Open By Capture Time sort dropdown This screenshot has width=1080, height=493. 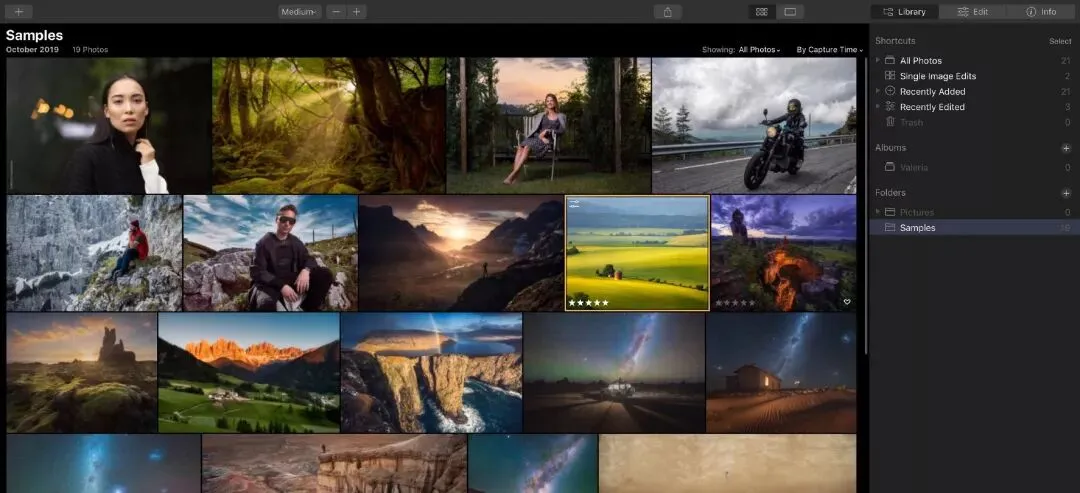[x=829, y=50]
